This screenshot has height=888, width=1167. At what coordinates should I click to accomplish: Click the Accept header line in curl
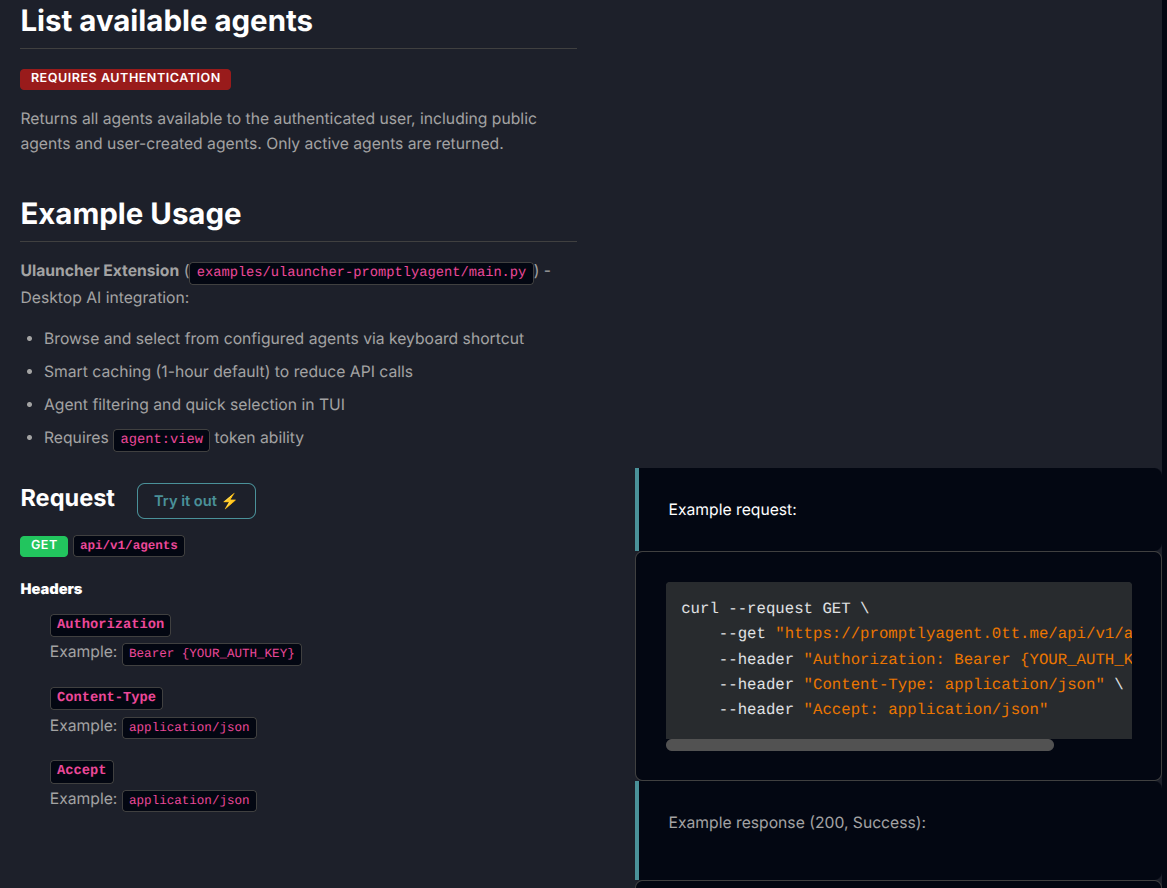tap(883, 709)
